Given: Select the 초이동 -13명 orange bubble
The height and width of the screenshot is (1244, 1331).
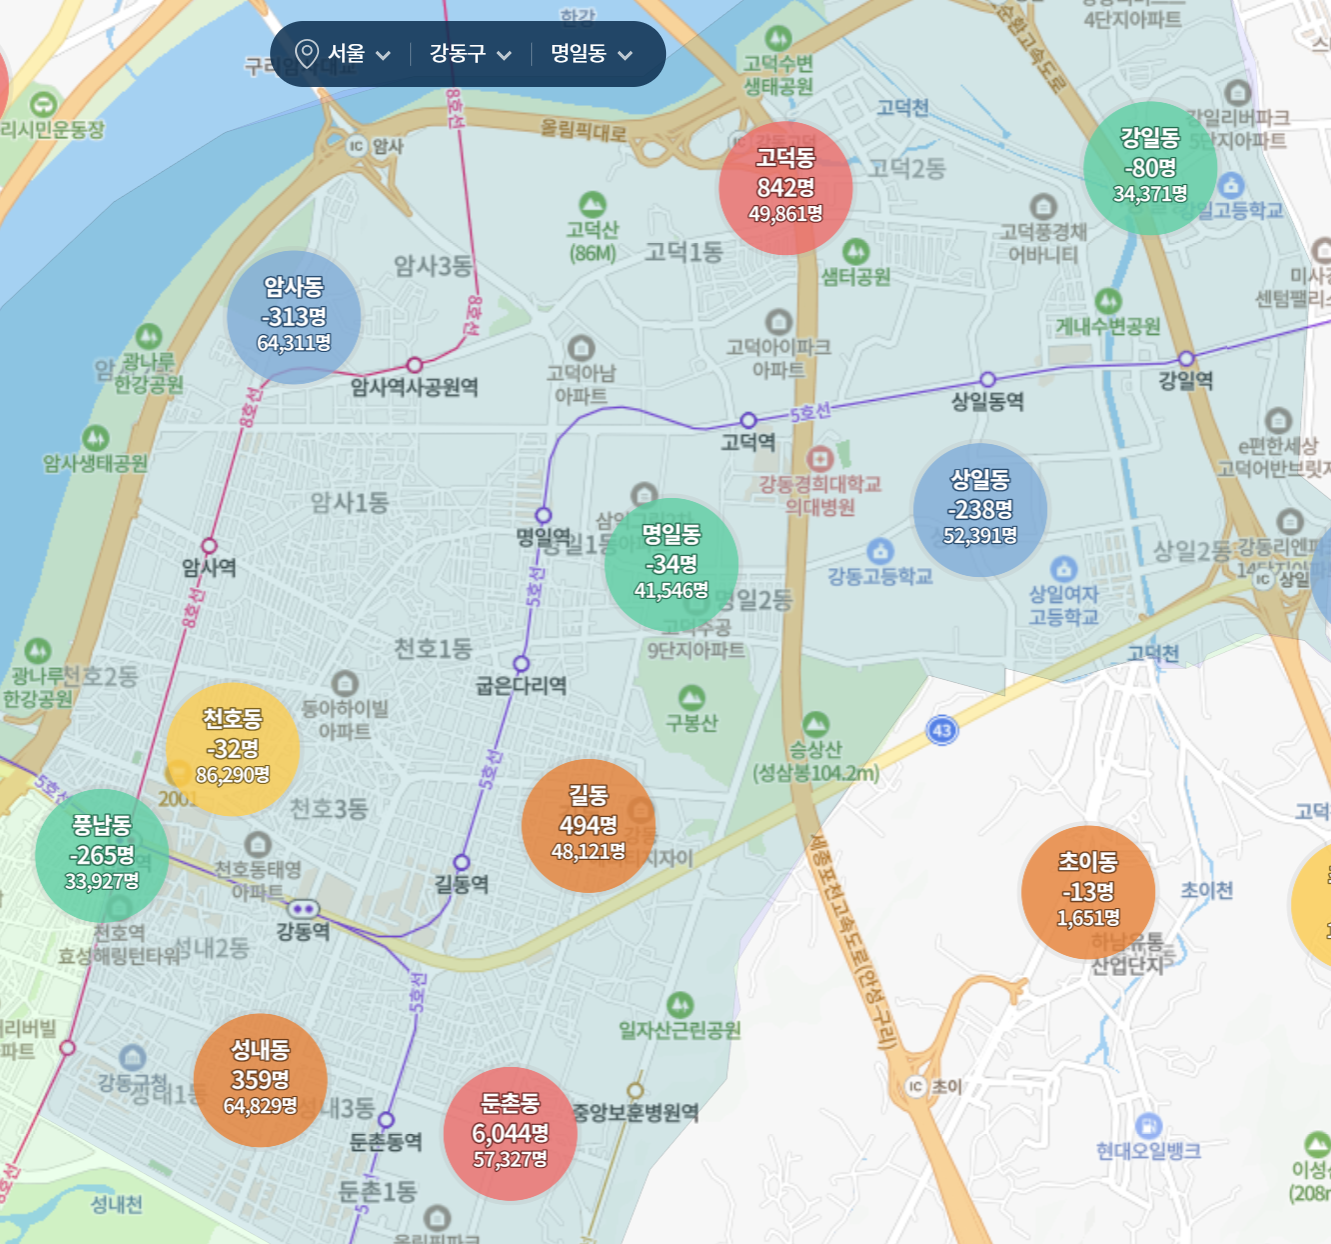Looking at the screenshot, I should tap(1088, 891).
